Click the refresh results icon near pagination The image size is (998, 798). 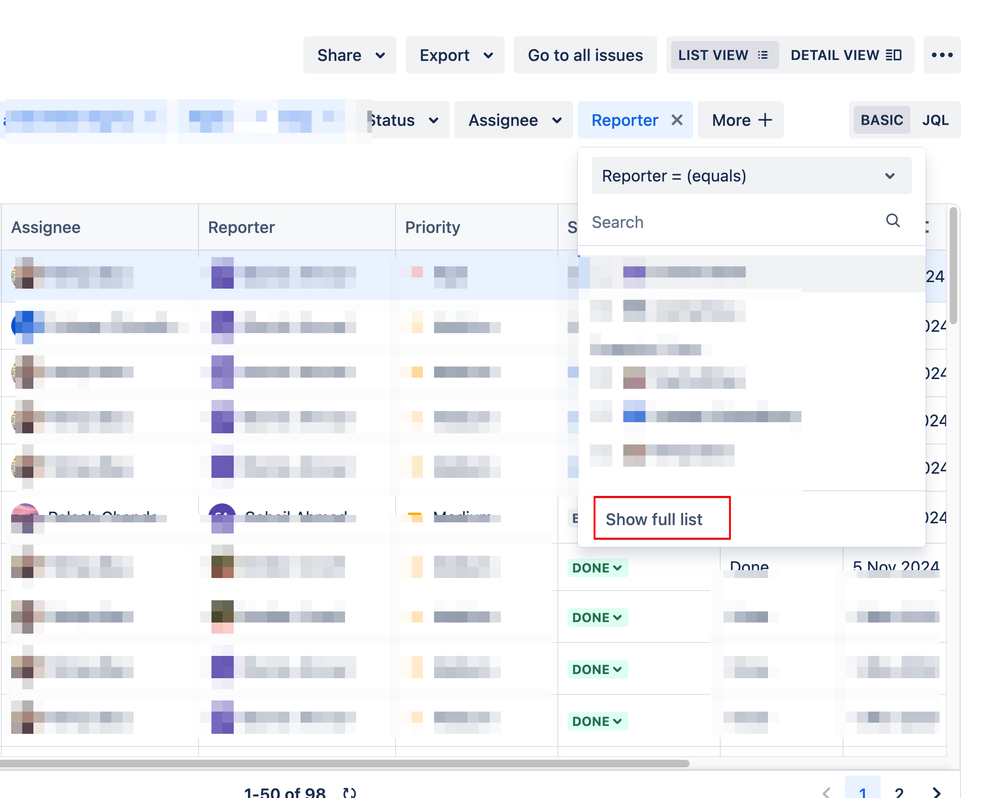click(x=349, y=793)
